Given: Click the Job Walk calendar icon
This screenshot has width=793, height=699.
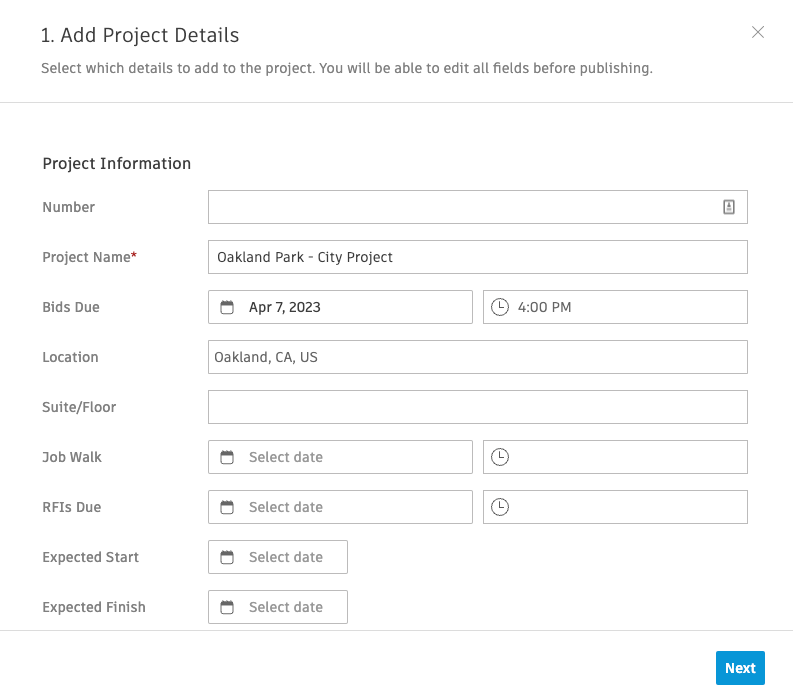Looking at the screenshot, I should click(227, 457).
